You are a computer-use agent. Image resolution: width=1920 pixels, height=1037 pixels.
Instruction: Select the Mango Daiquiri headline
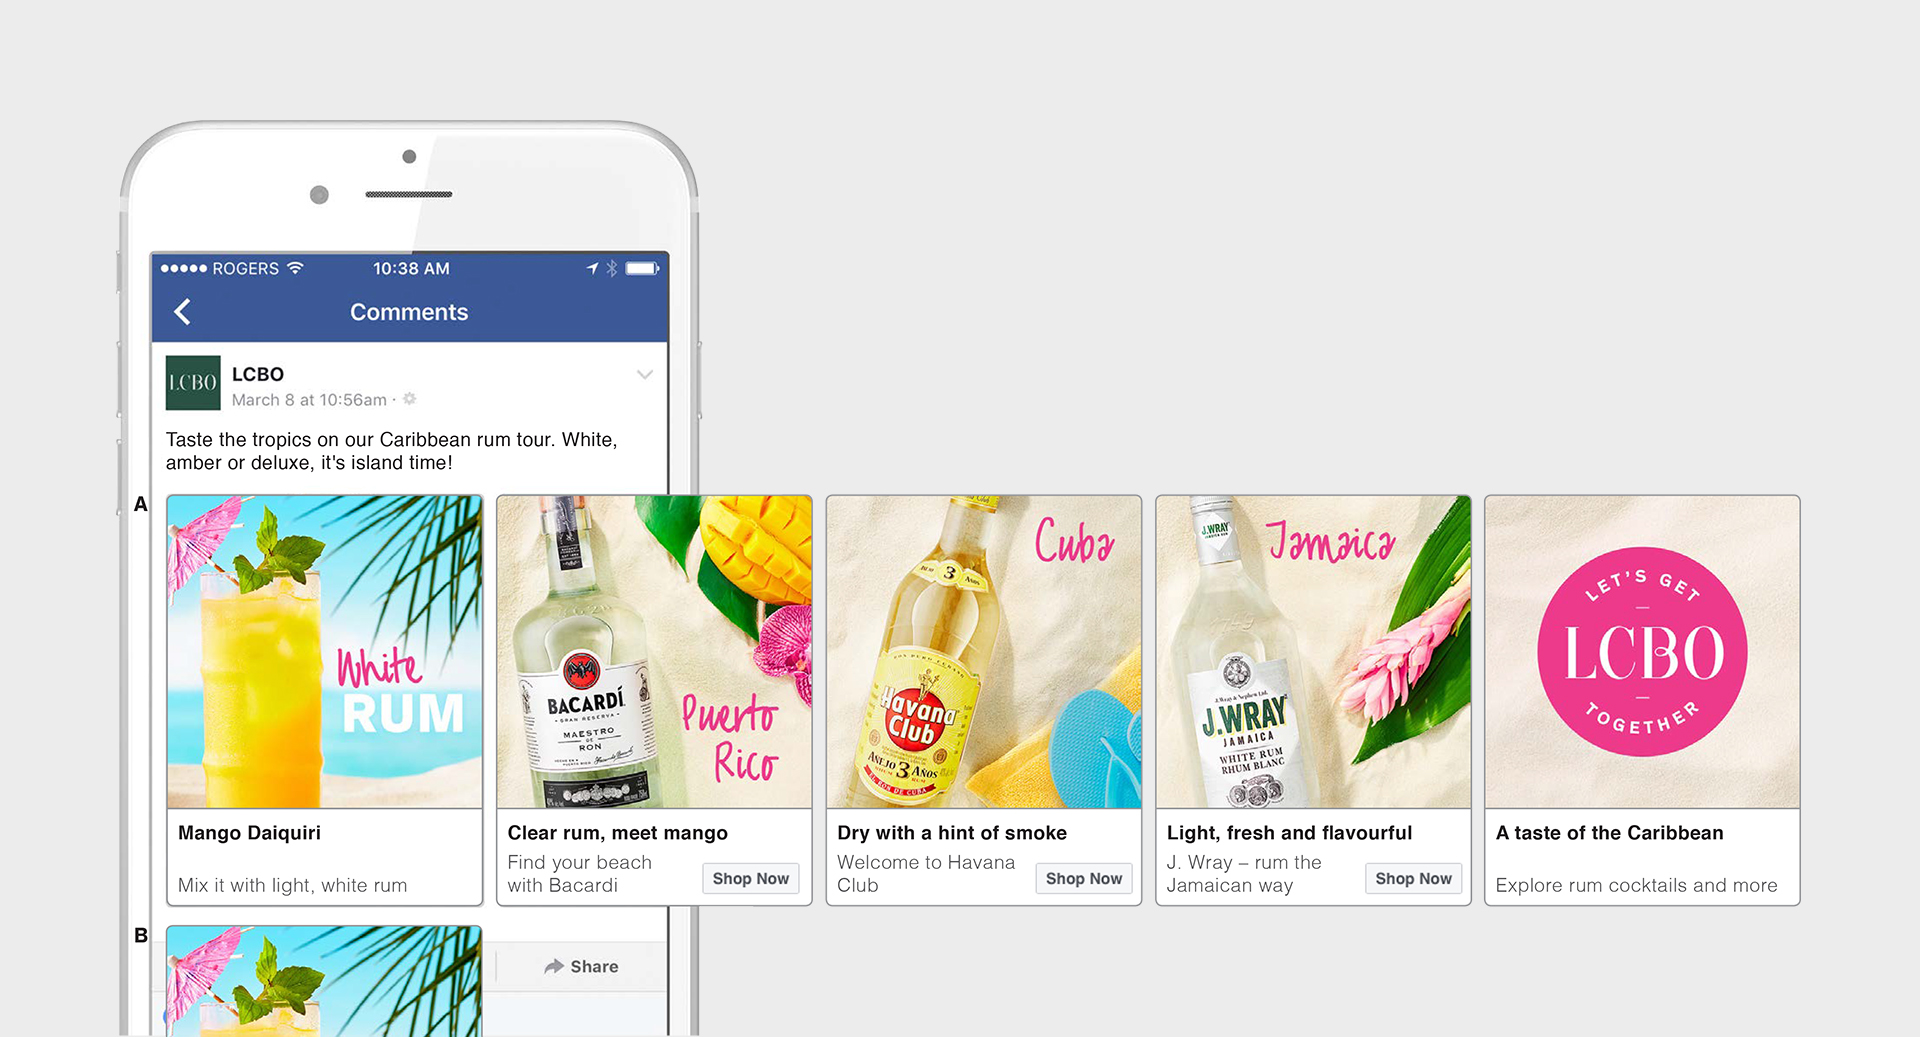(249, 833)
